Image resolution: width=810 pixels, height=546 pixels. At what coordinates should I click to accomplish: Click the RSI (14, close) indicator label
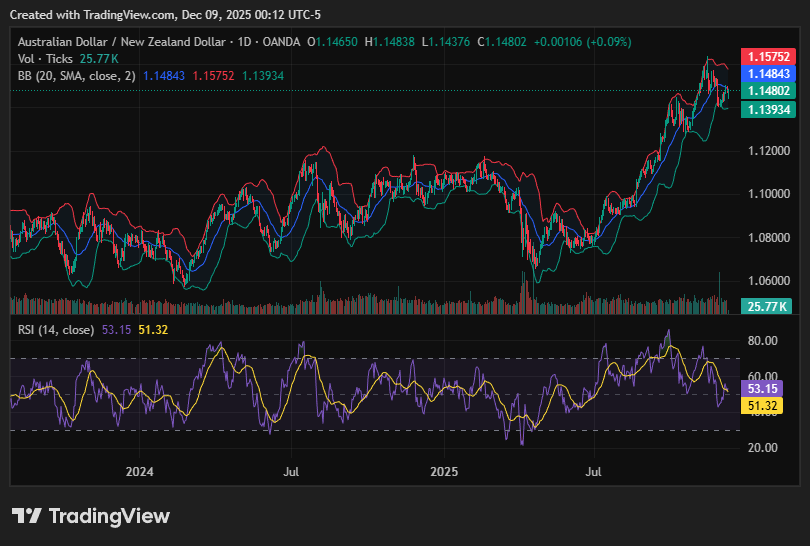56,329
